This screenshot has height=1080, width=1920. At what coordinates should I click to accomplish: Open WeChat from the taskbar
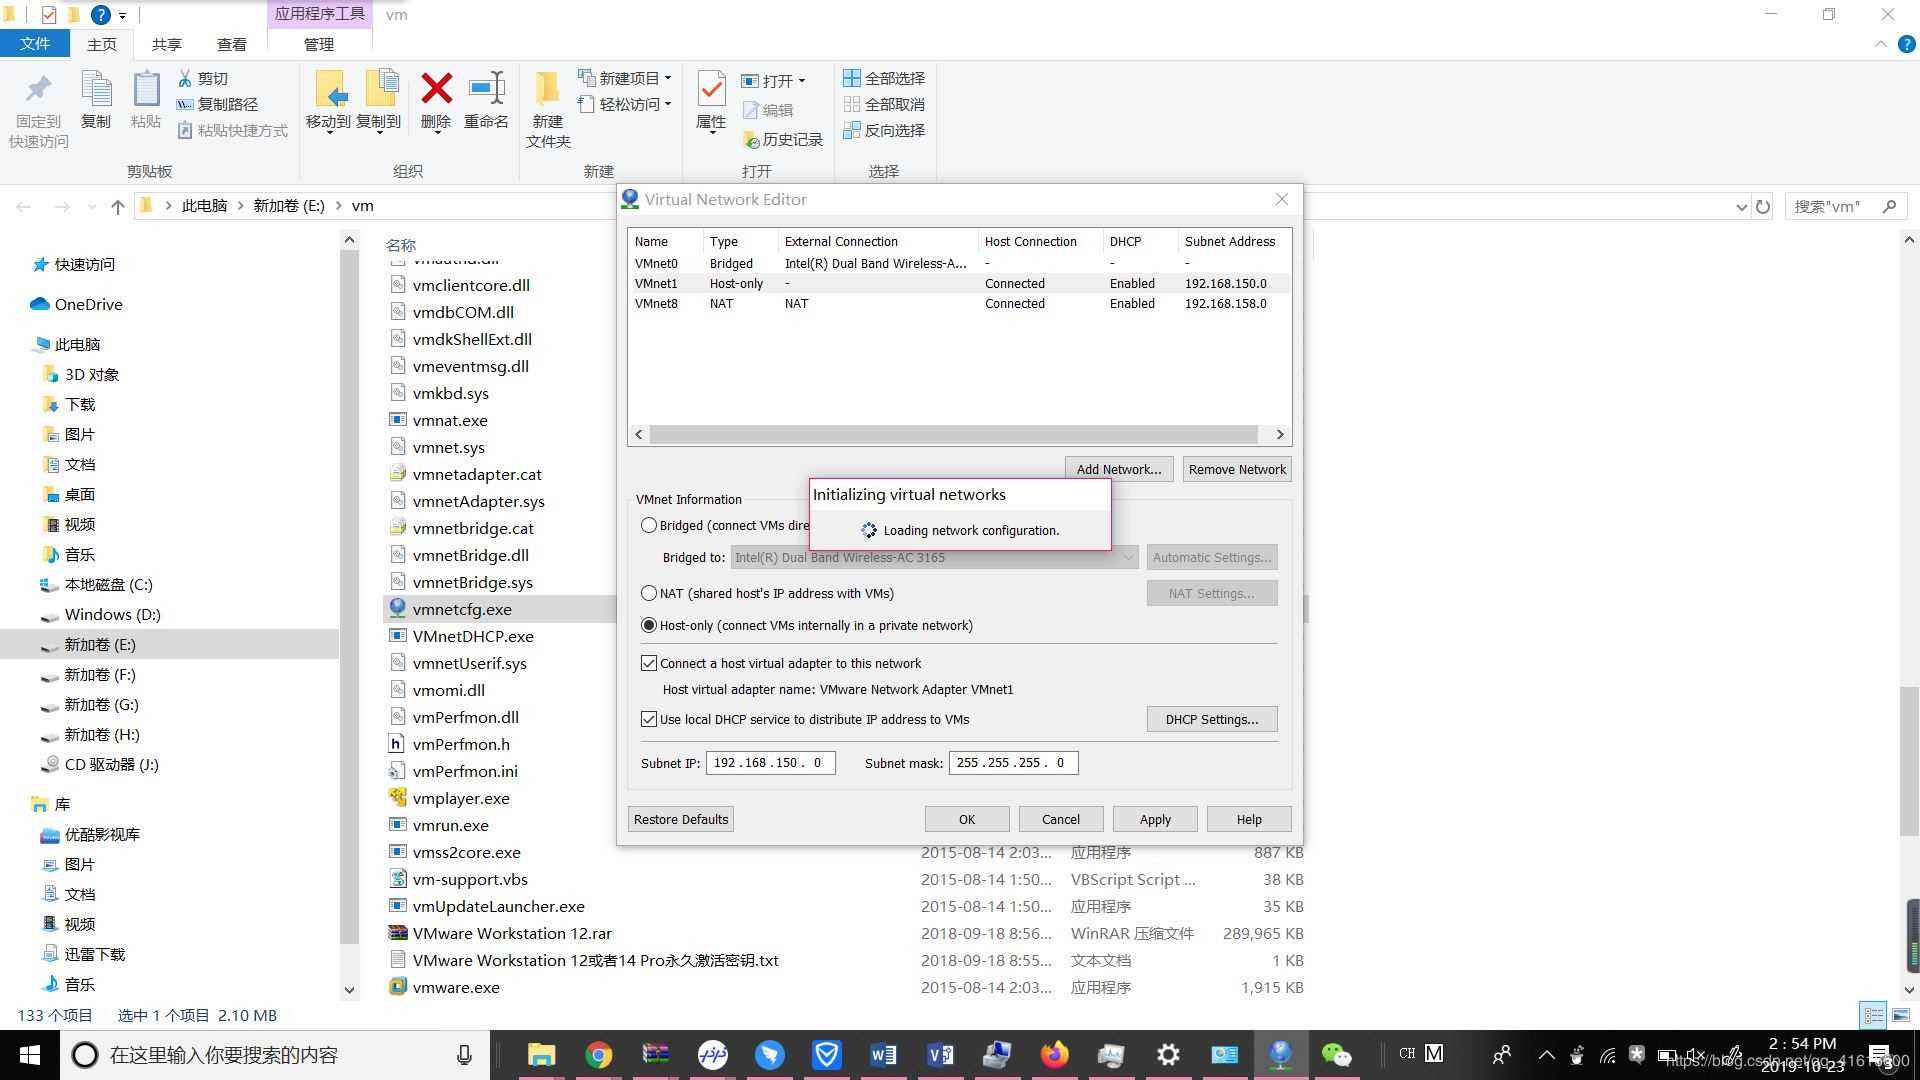(x=1338, y=1054)
